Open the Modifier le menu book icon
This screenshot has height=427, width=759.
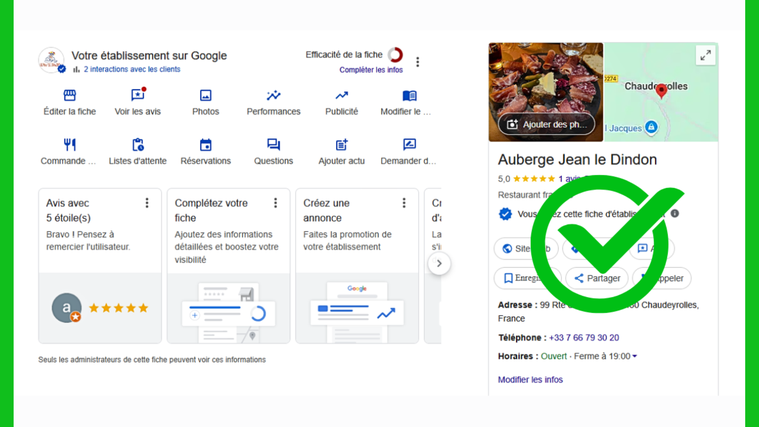tap(409, 95)
